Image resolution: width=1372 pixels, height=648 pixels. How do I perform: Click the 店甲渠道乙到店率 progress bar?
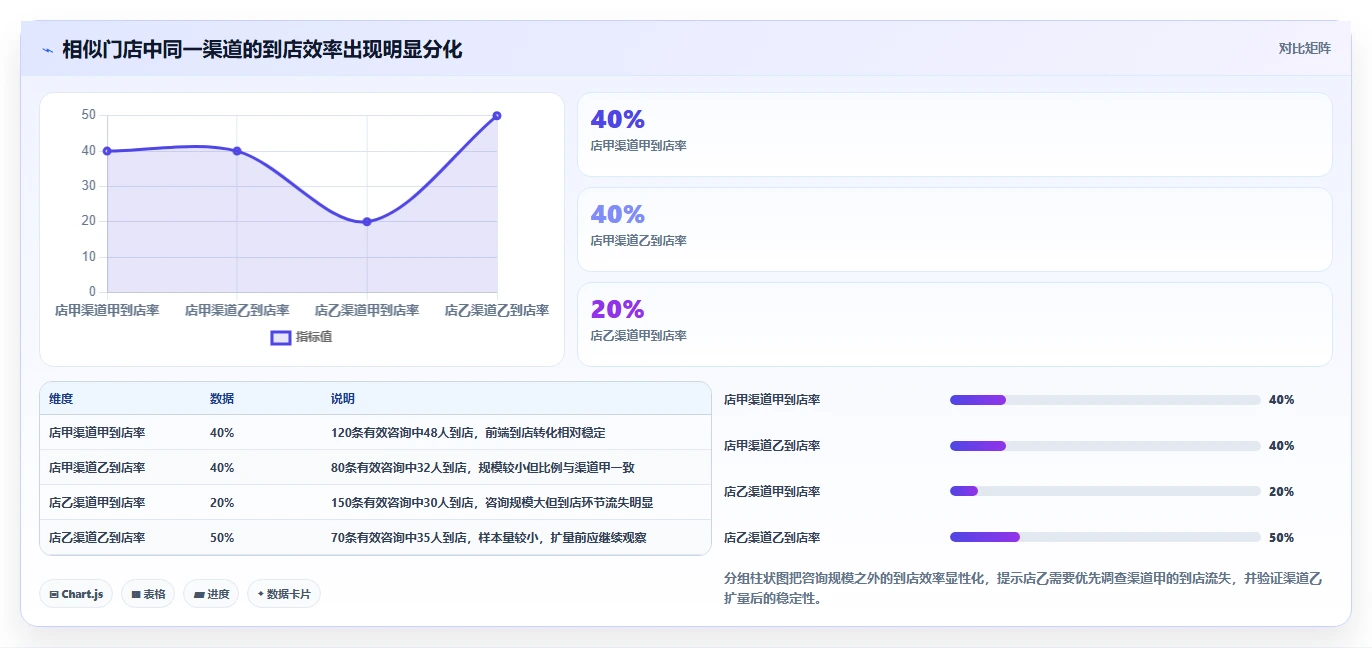pos(1105,446)
